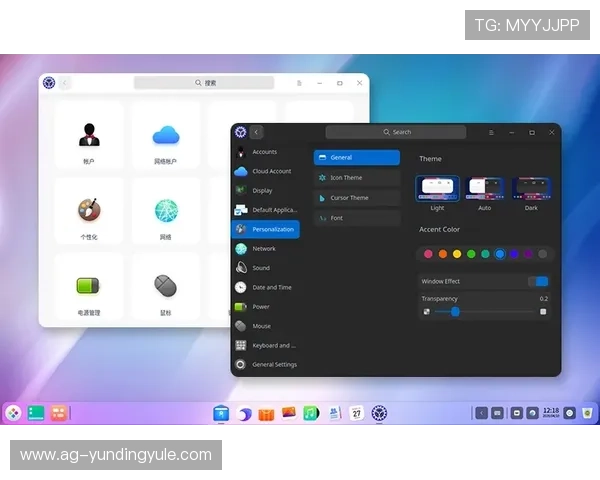The image size is (600, 480).
Task: Switch to the Icon Theme tab
Action: (x=356, y=177)
